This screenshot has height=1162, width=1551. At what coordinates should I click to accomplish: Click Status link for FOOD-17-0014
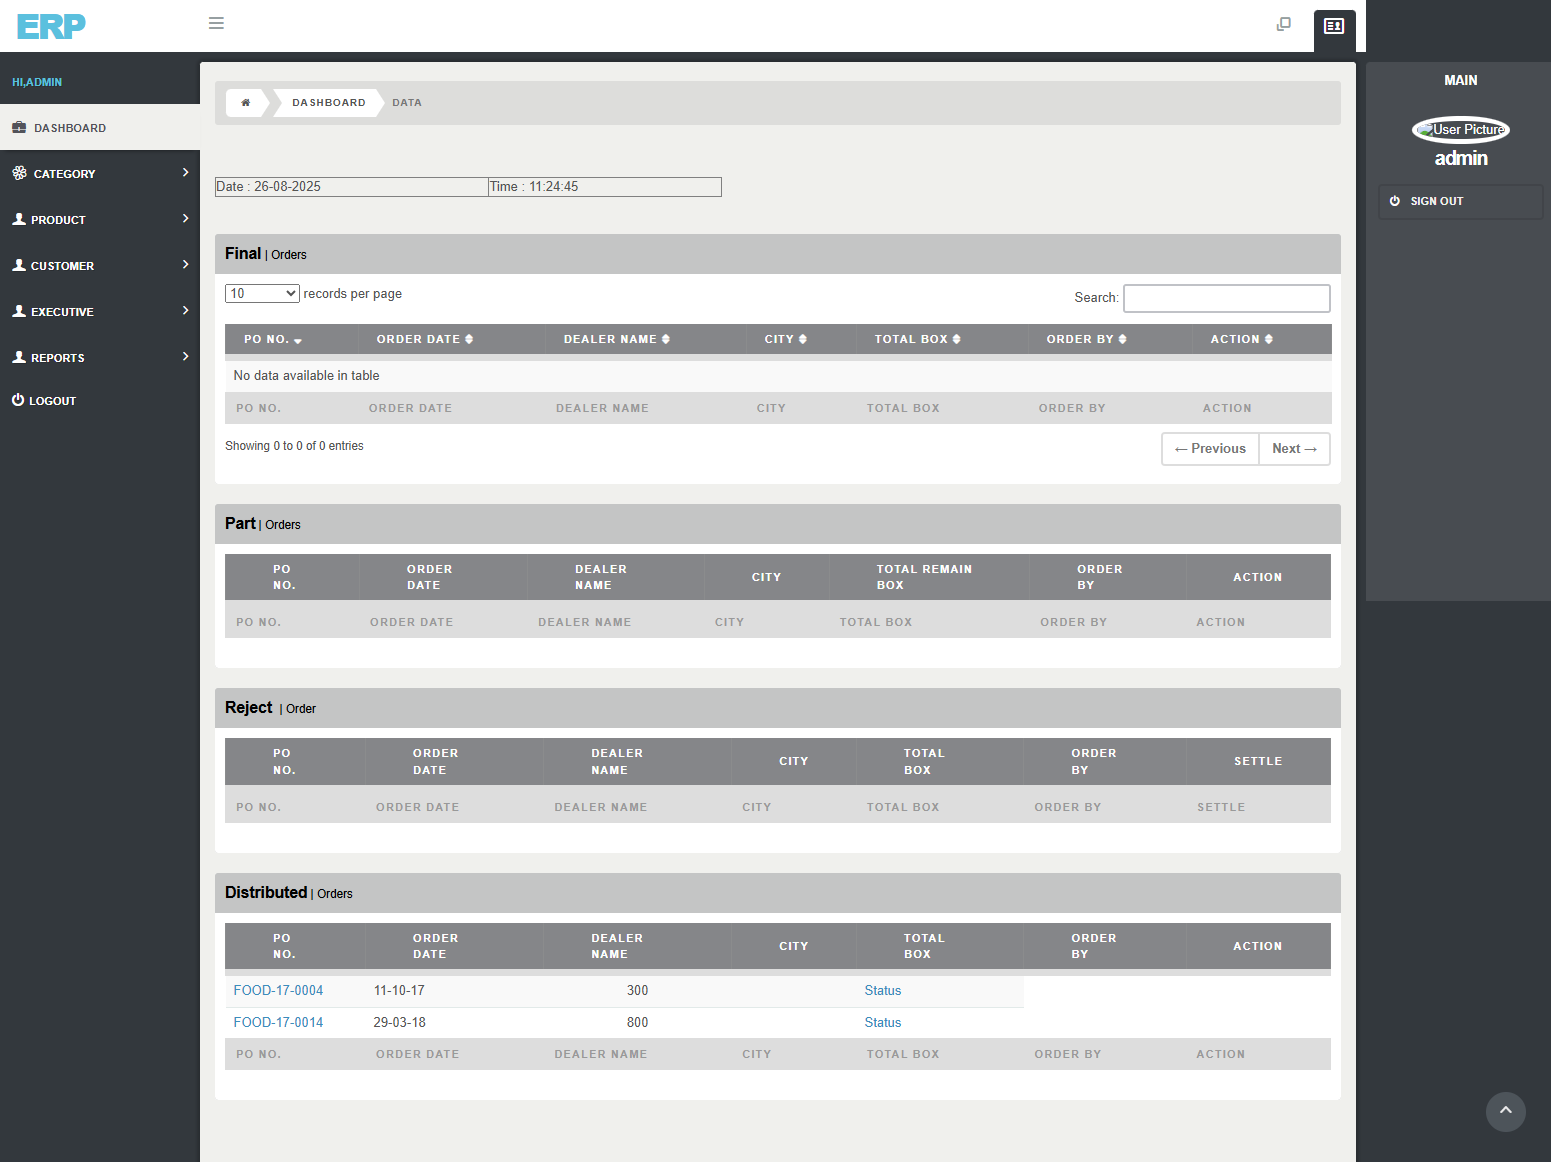[x=882, y=1023]
